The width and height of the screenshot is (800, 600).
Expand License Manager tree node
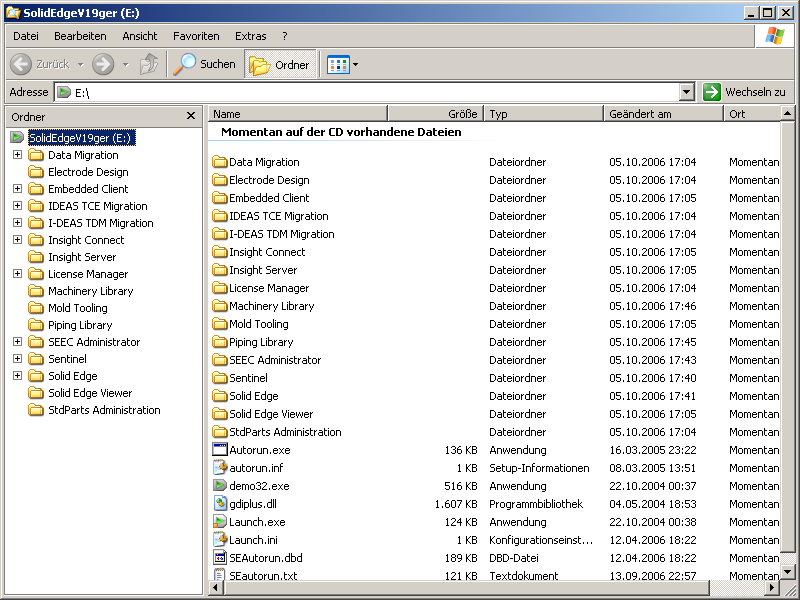pos(17,273)
